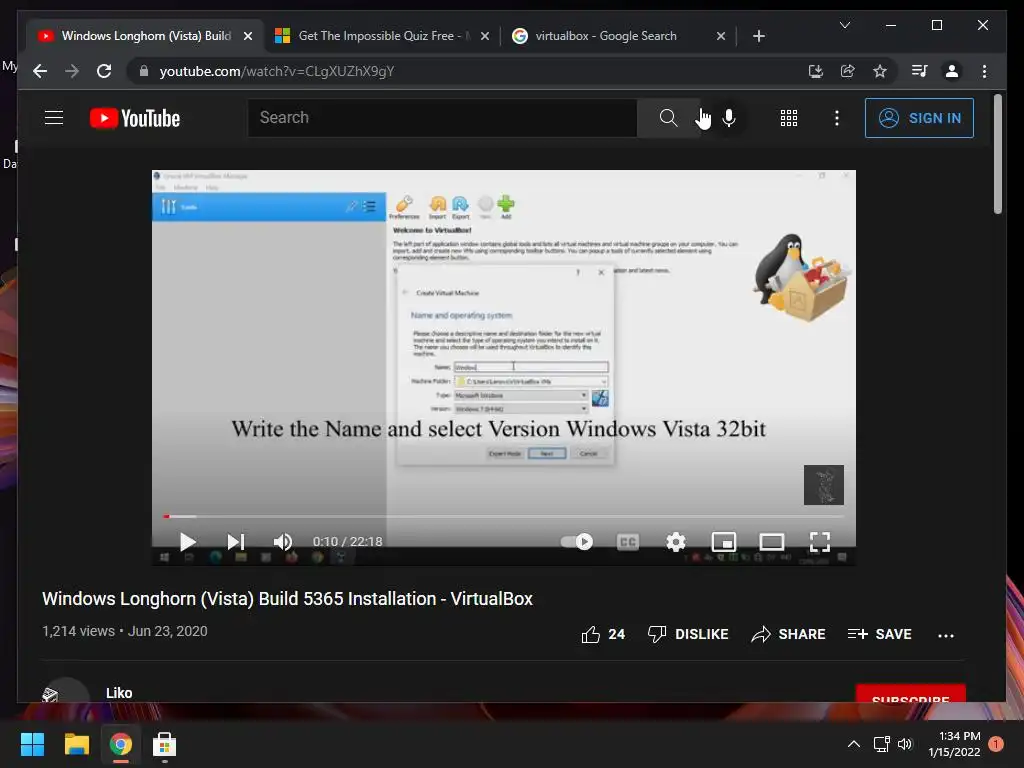Open the Chrome three-dot menu
Viewport: 1024px width, 768px height.
pyautogui.click(x=984, y=71)
